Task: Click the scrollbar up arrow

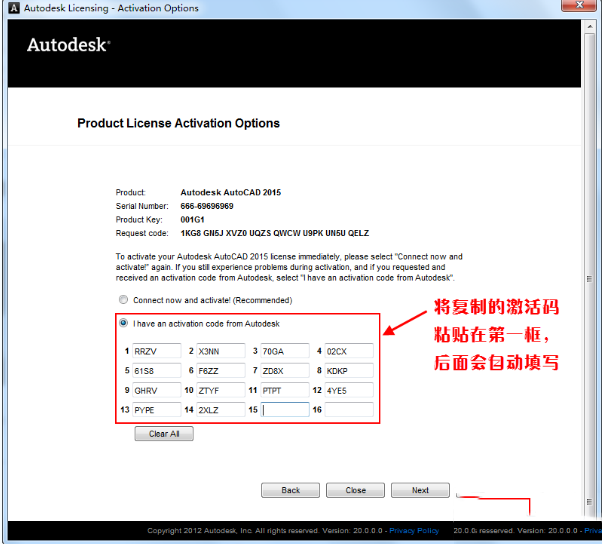Action: pos(589,26)
